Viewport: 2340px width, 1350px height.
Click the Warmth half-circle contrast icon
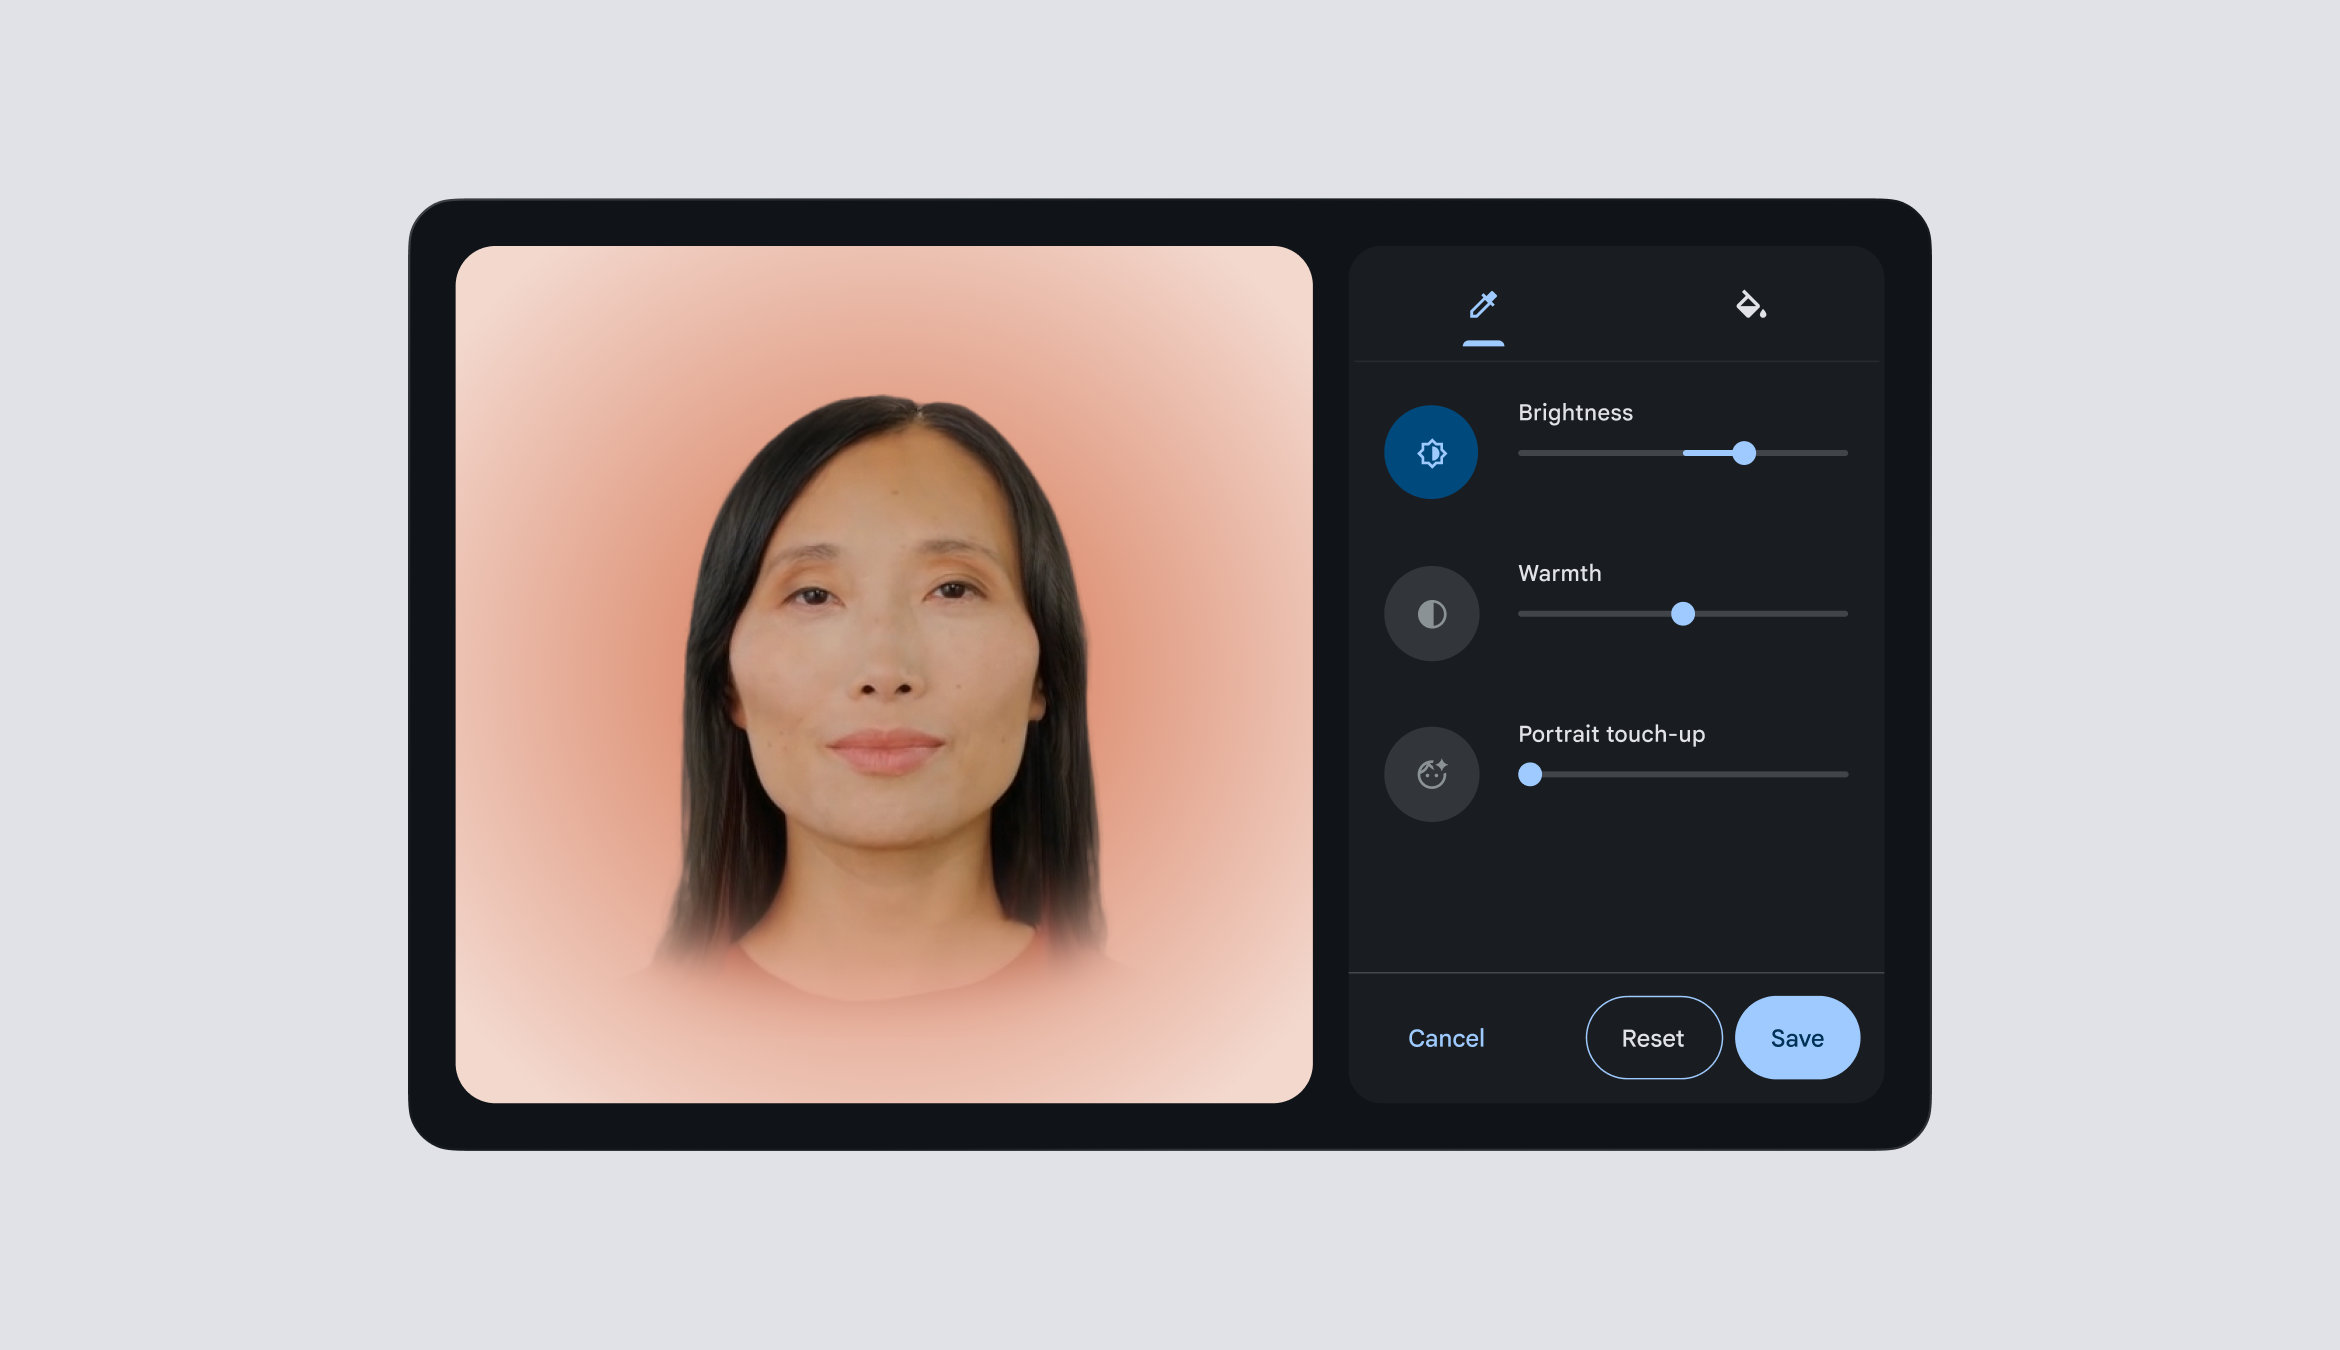[1431, 613]
